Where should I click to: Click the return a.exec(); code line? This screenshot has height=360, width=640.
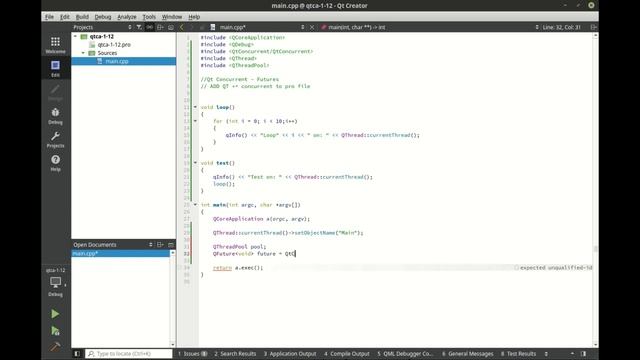point(238,268)
